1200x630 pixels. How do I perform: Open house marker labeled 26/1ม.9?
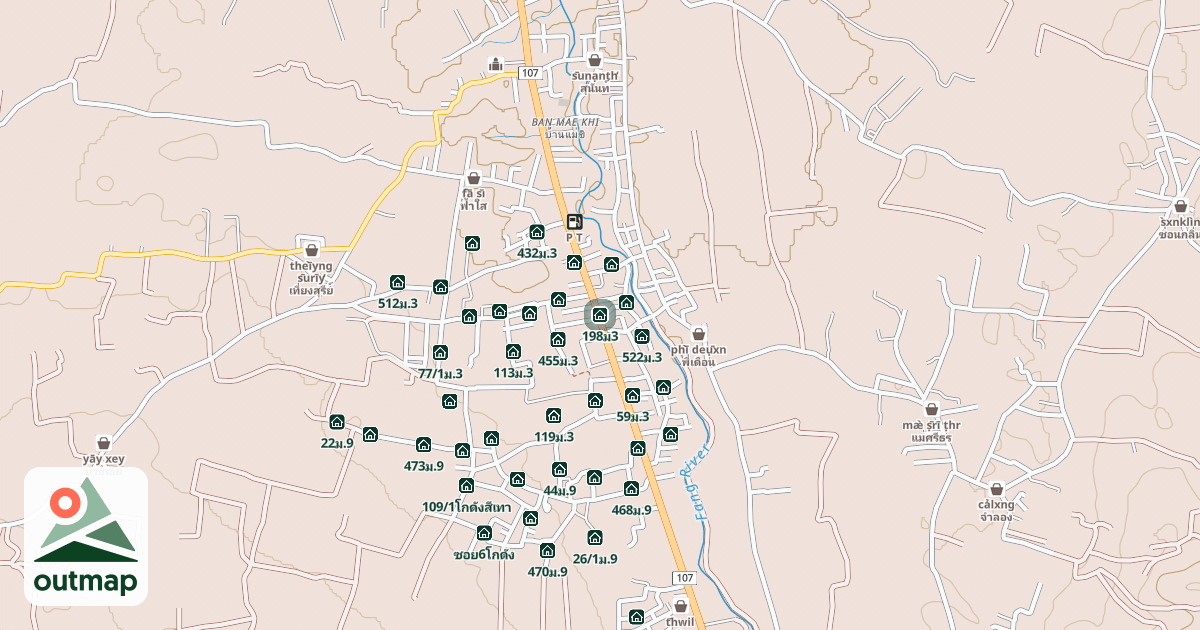click(596, 538)
